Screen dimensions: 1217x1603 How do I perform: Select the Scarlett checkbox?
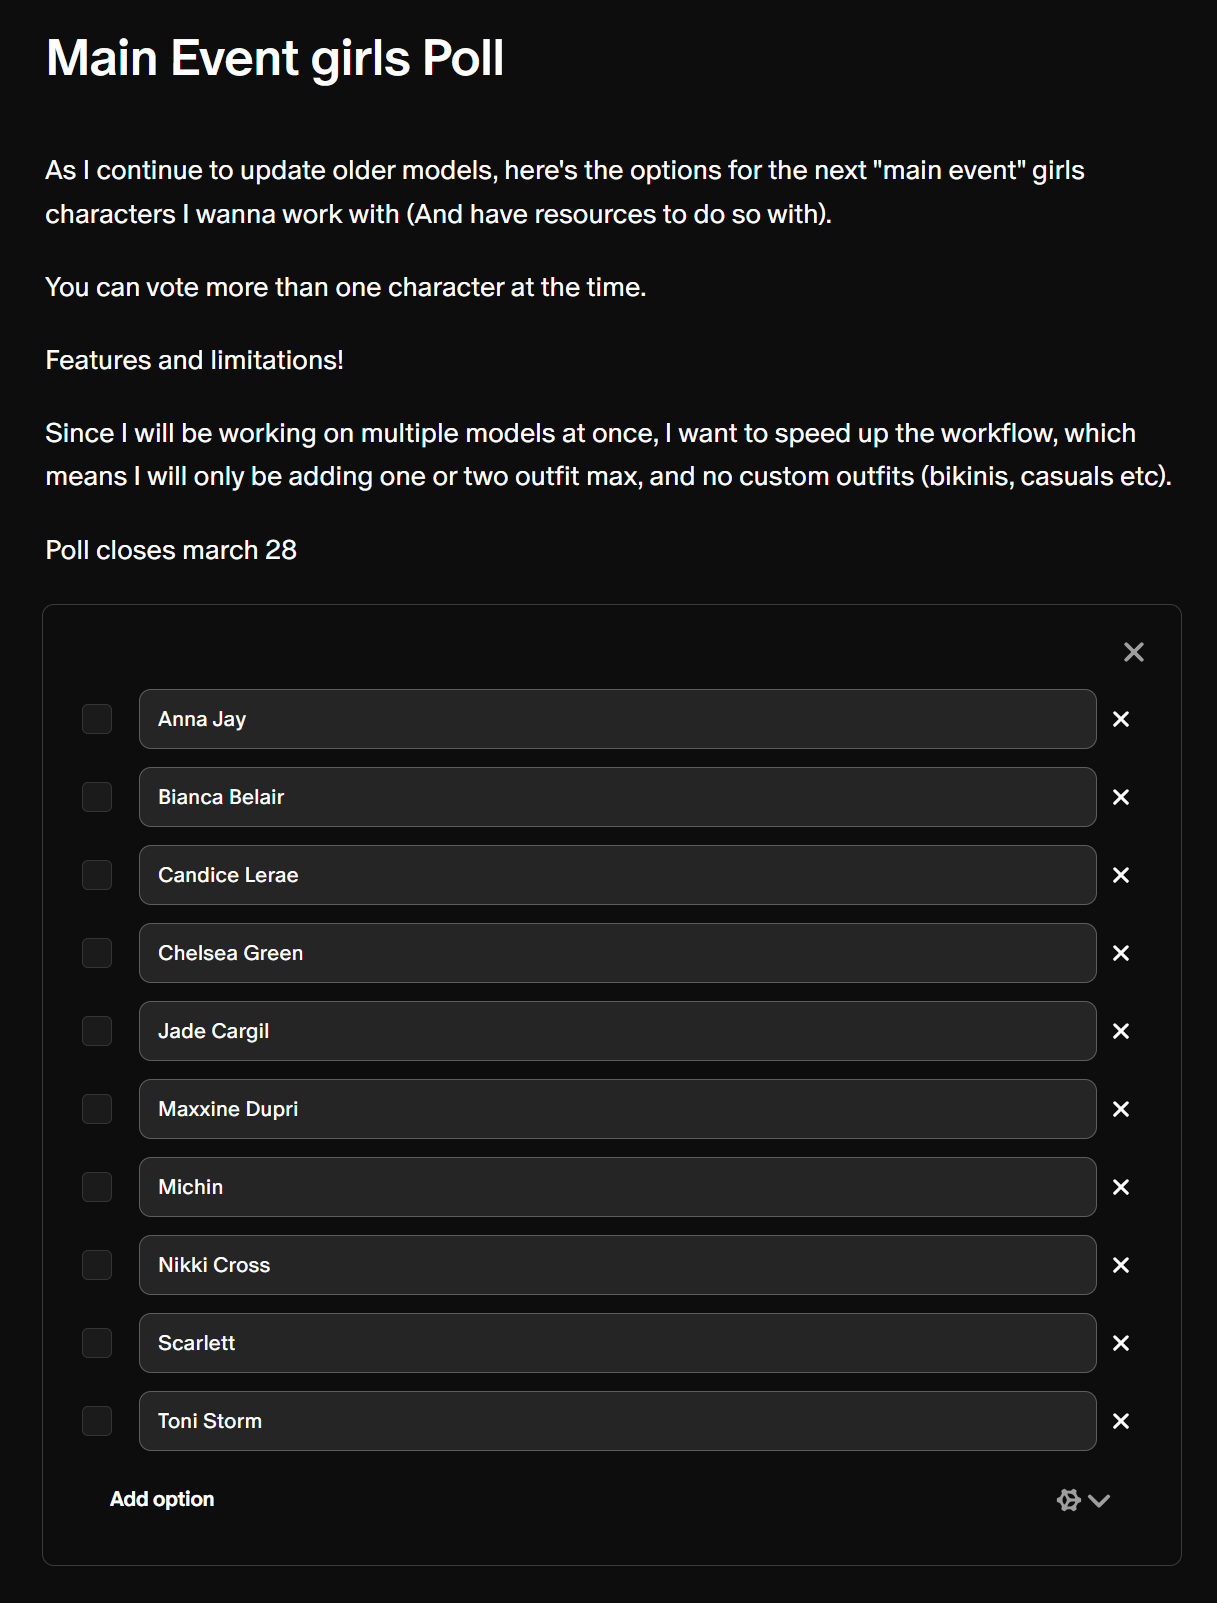click(x=97, y=1343)
